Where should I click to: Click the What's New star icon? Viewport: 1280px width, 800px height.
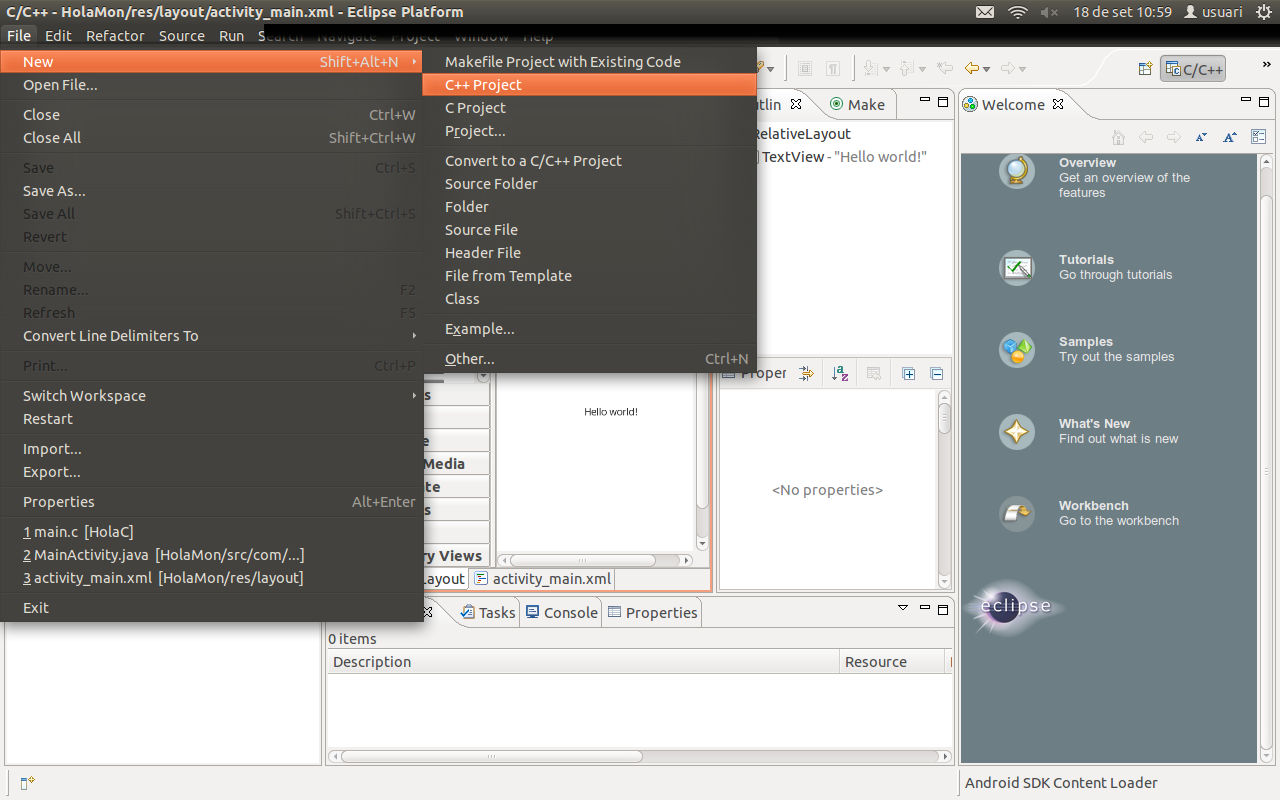[x=1016, y=432]
